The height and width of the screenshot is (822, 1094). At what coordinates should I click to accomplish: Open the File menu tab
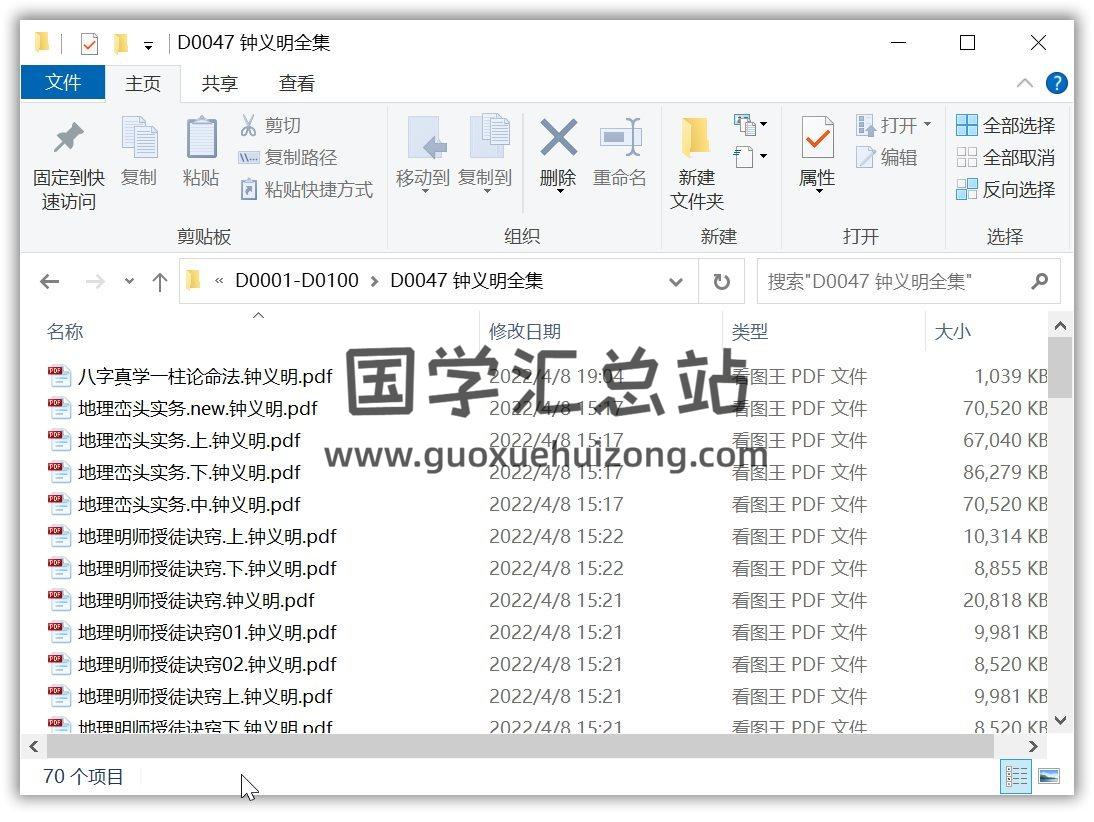coord(63,83)
